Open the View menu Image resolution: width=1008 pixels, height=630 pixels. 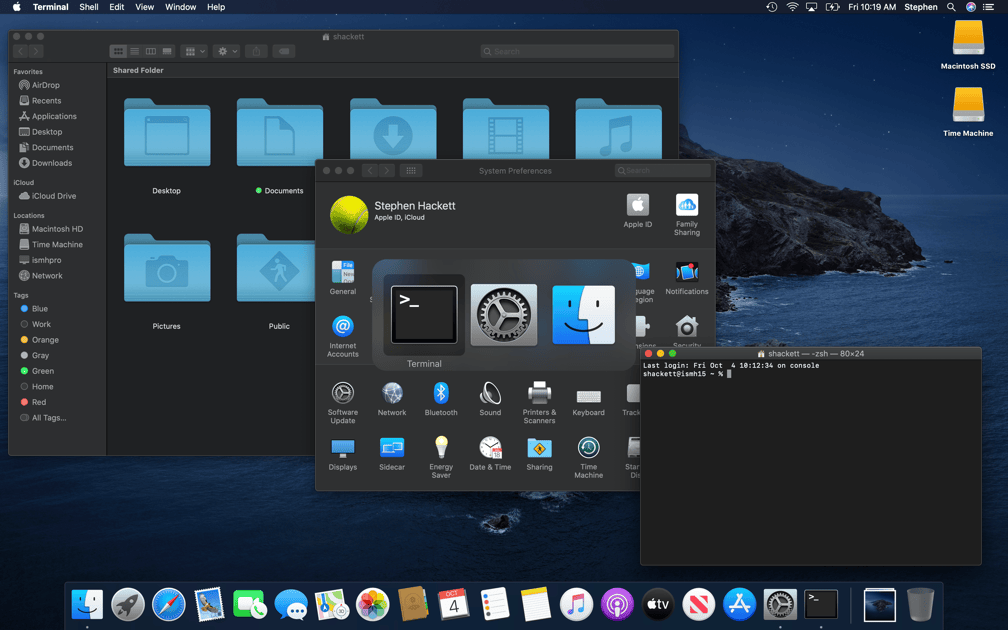click(x=145, y=7)
